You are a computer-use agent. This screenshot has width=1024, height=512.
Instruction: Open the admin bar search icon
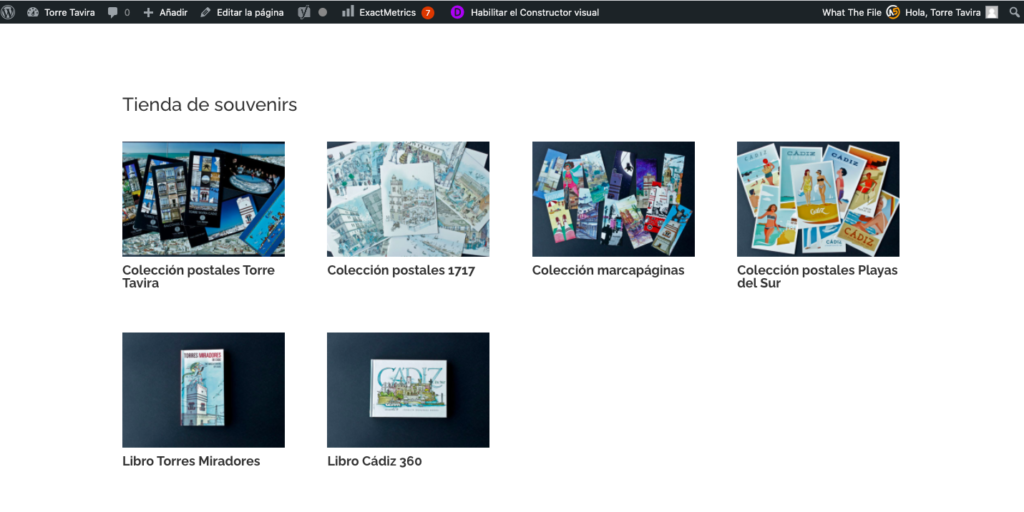[x=1014, y=12]
